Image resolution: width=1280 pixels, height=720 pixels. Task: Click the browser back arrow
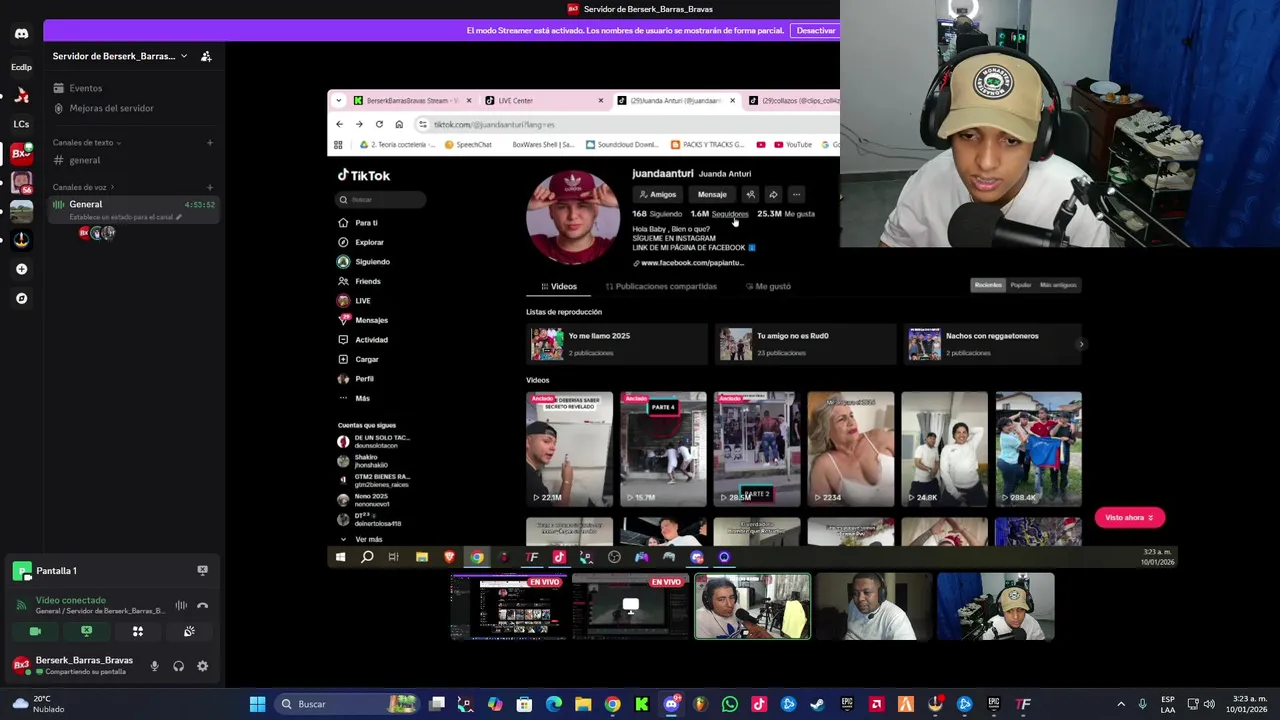339,124
